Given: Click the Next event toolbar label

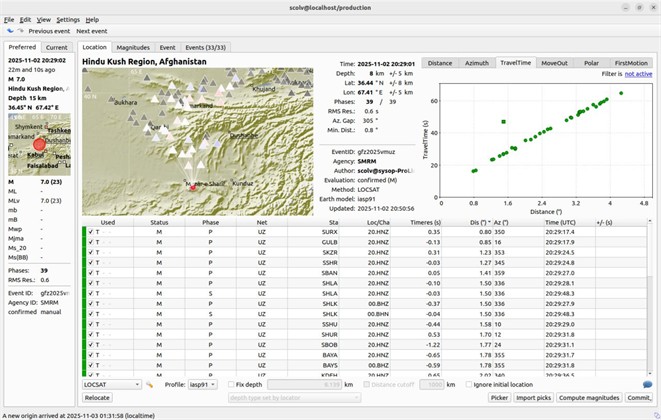Looking at the screenshot, I should (91, 31).
